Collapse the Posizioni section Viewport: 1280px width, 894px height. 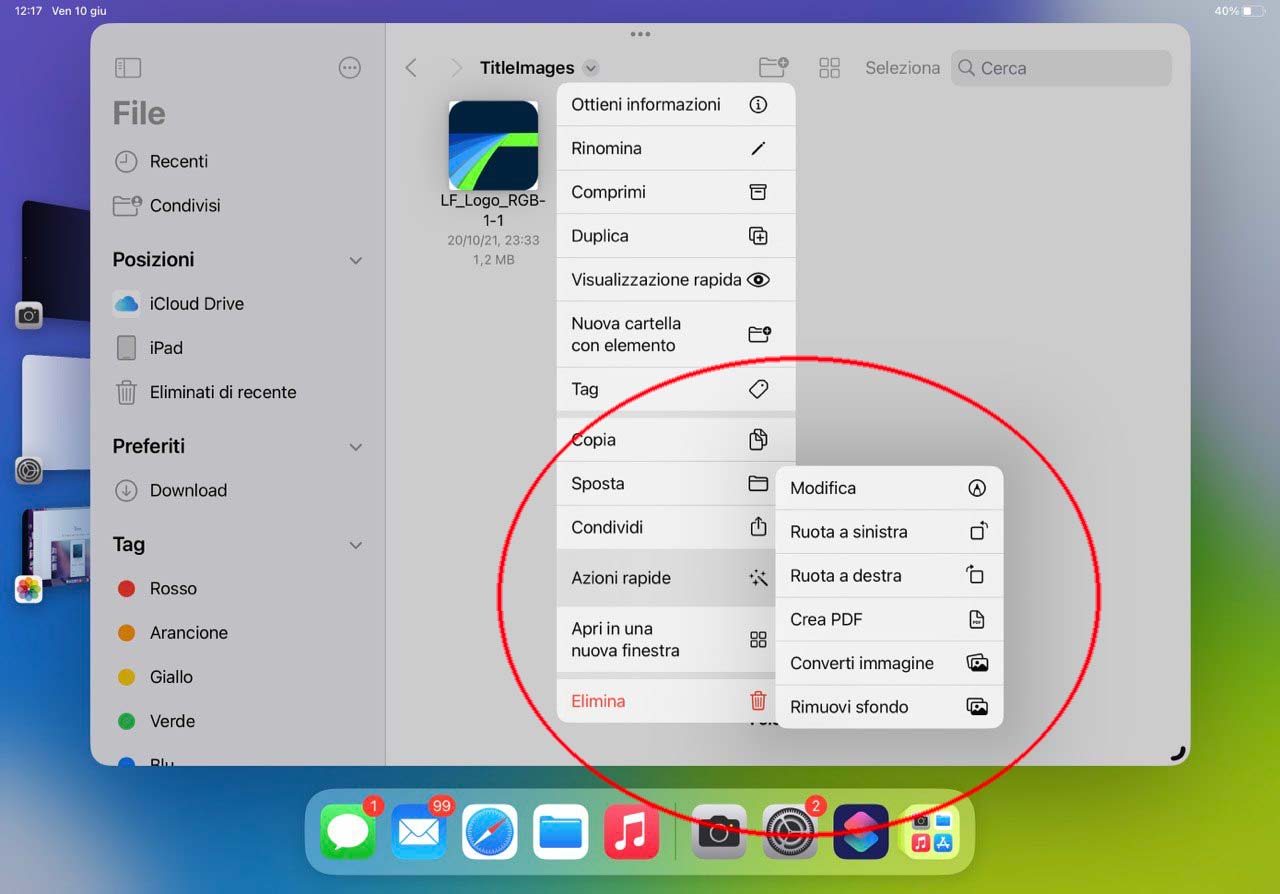[x=355, y=260]
